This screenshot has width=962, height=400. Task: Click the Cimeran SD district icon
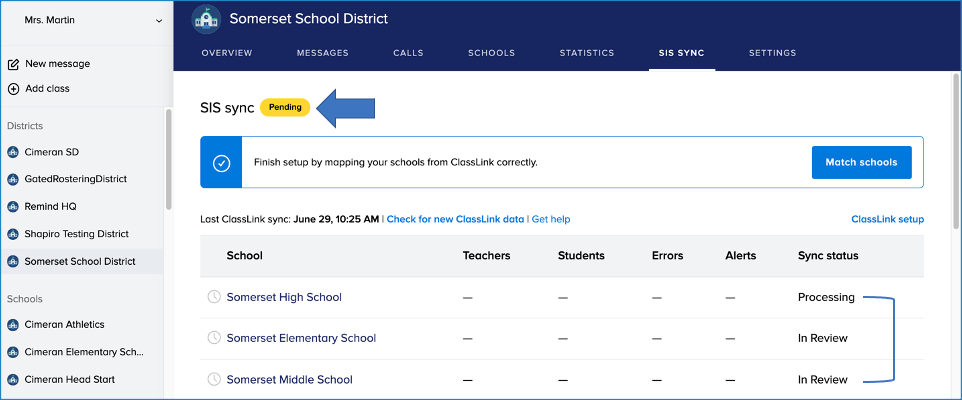tap(13, 152)
